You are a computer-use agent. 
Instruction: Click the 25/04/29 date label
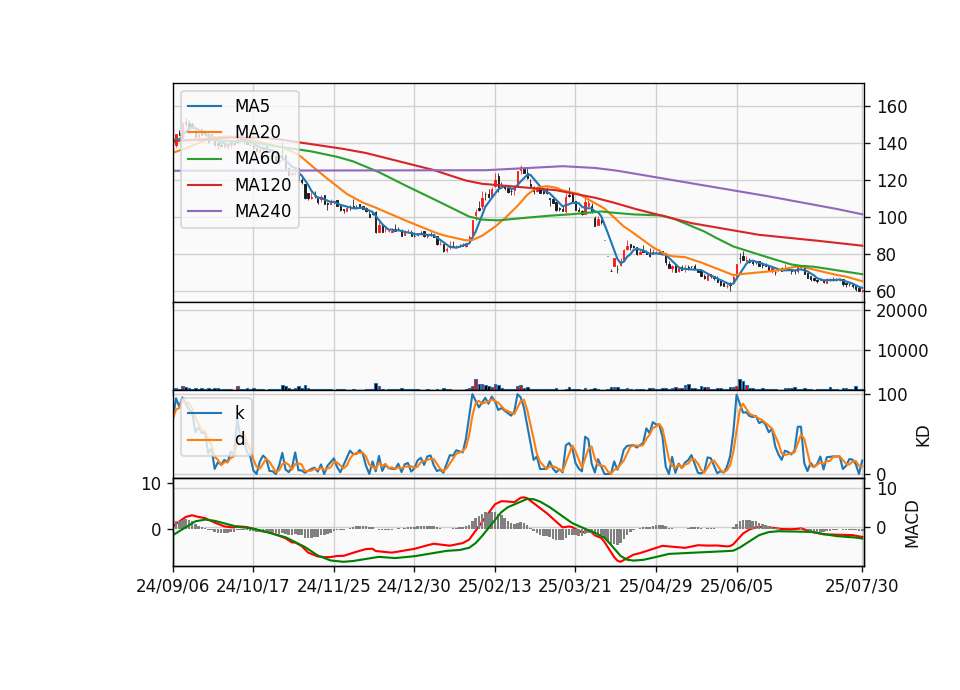click(656, 586)
